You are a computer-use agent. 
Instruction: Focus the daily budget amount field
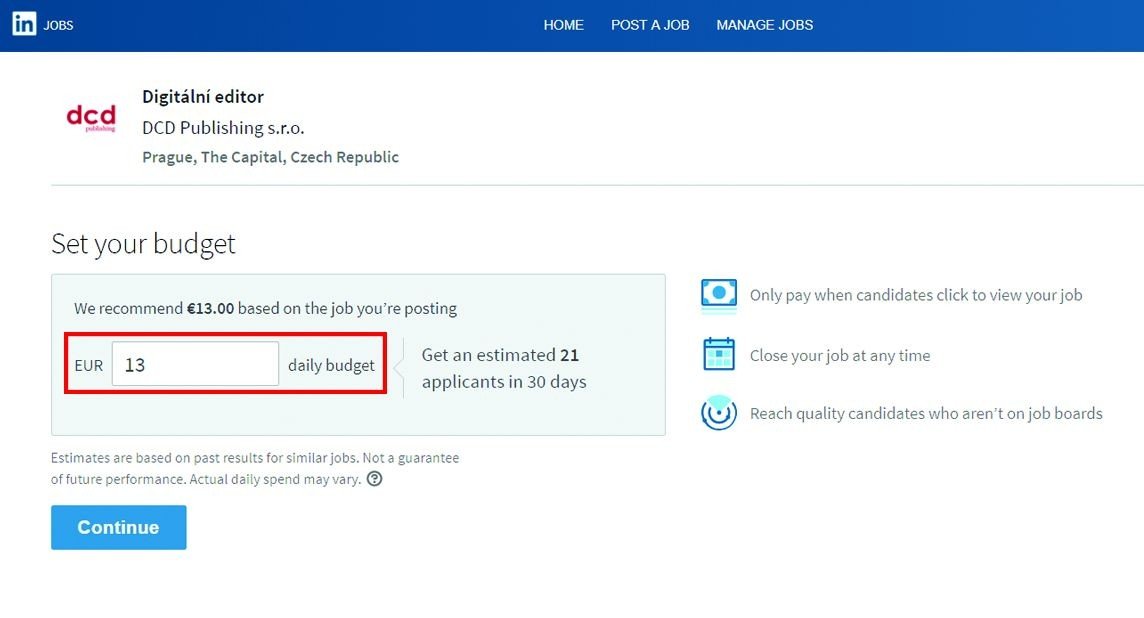(195, 365)
